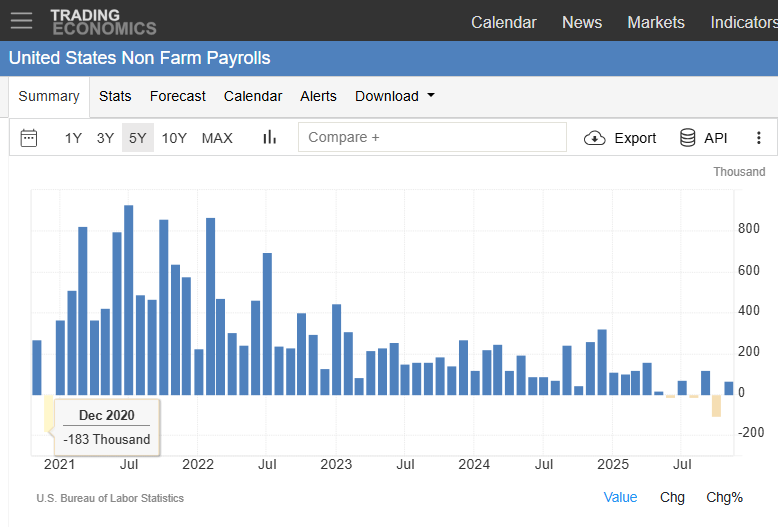Viewport: 778px width, 527px height.
Task: Click the Chg link below the chart
Action: point(672,497)
